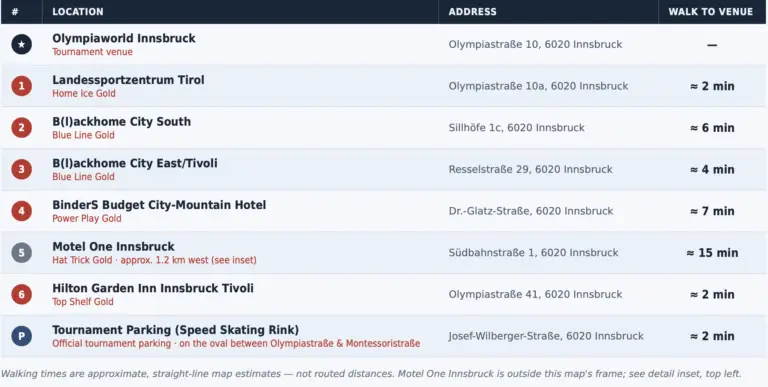Click gray marker number 5
This screenshot has height=387, width=768.
22,253
